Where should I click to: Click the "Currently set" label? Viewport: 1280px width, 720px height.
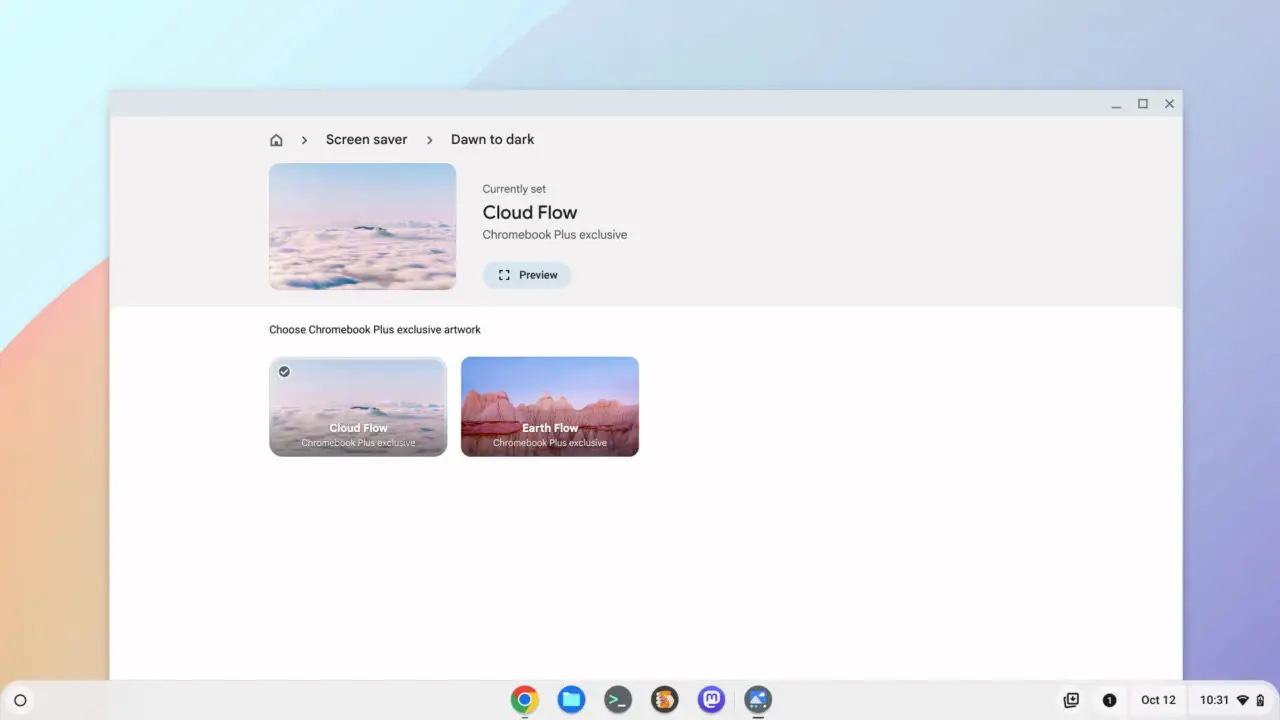click(x=514, y=189)
